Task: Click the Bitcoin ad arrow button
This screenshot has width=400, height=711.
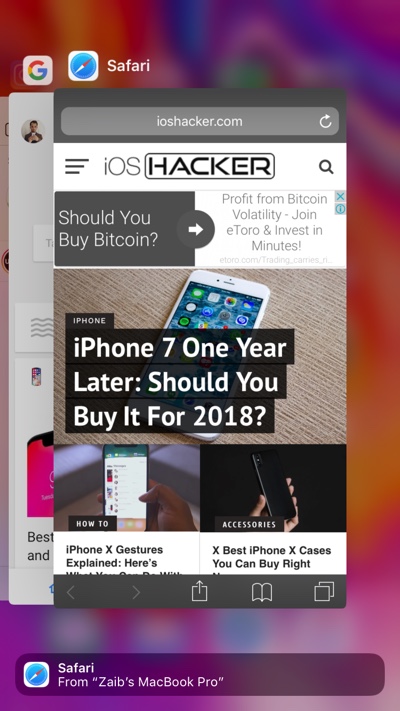Action: (195, 229)
